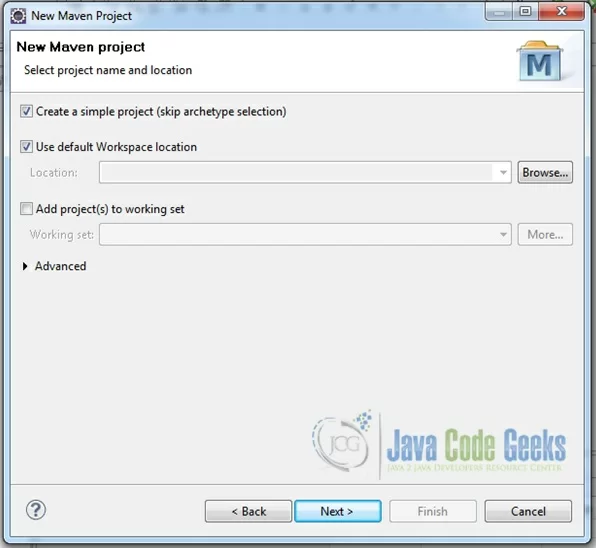Click the Finish button
Viewport: 596px width, 548px height.
pyautogui.click(x=433, y=511)
